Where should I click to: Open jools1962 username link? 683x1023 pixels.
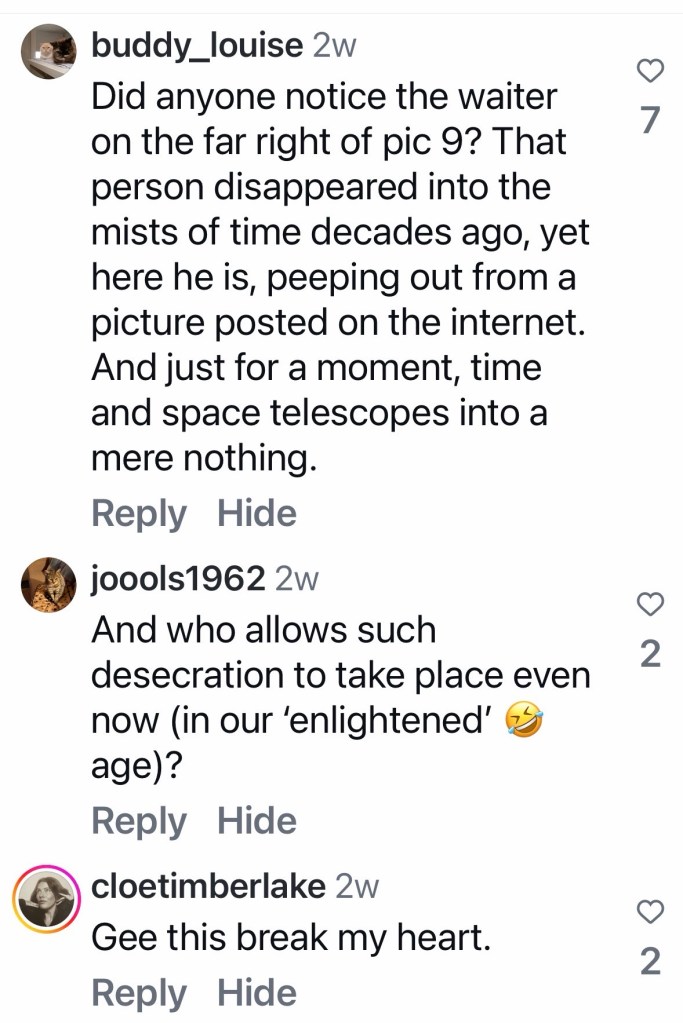tap(178, 578)
